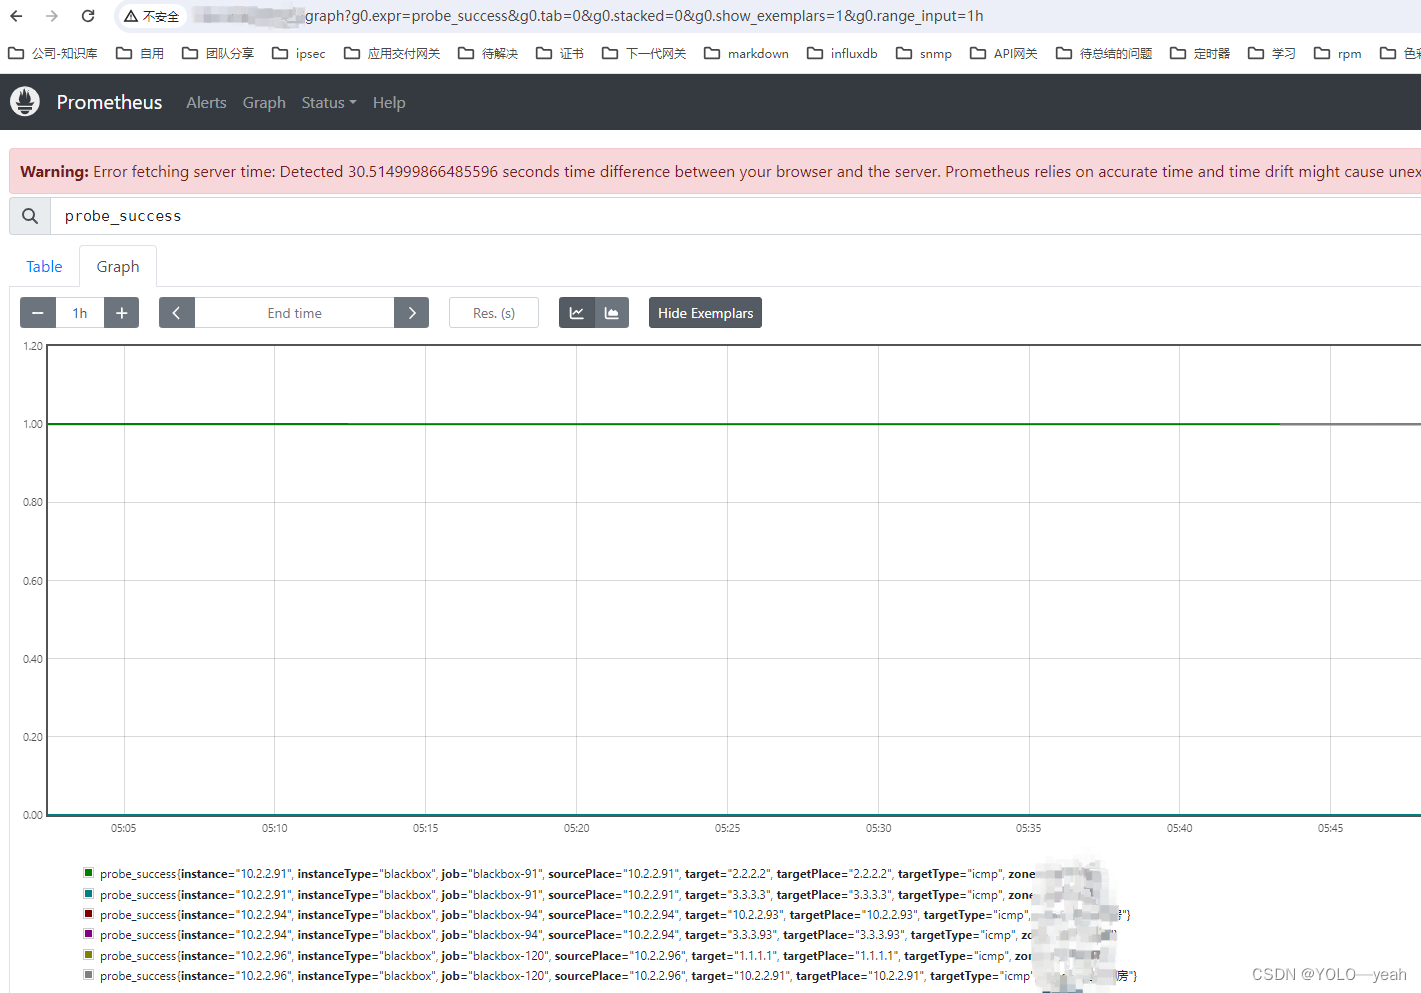Open the ipsec bookmark folder
The width and height of the screenshot is (1421, 993).
pos(299,53)
